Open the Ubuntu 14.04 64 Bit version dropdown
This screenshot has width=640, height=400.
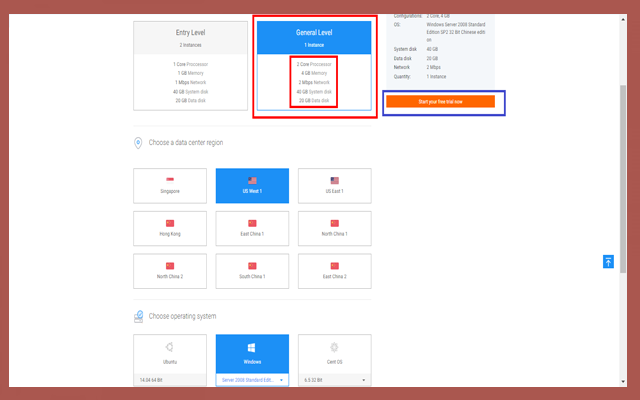(169, 380)
